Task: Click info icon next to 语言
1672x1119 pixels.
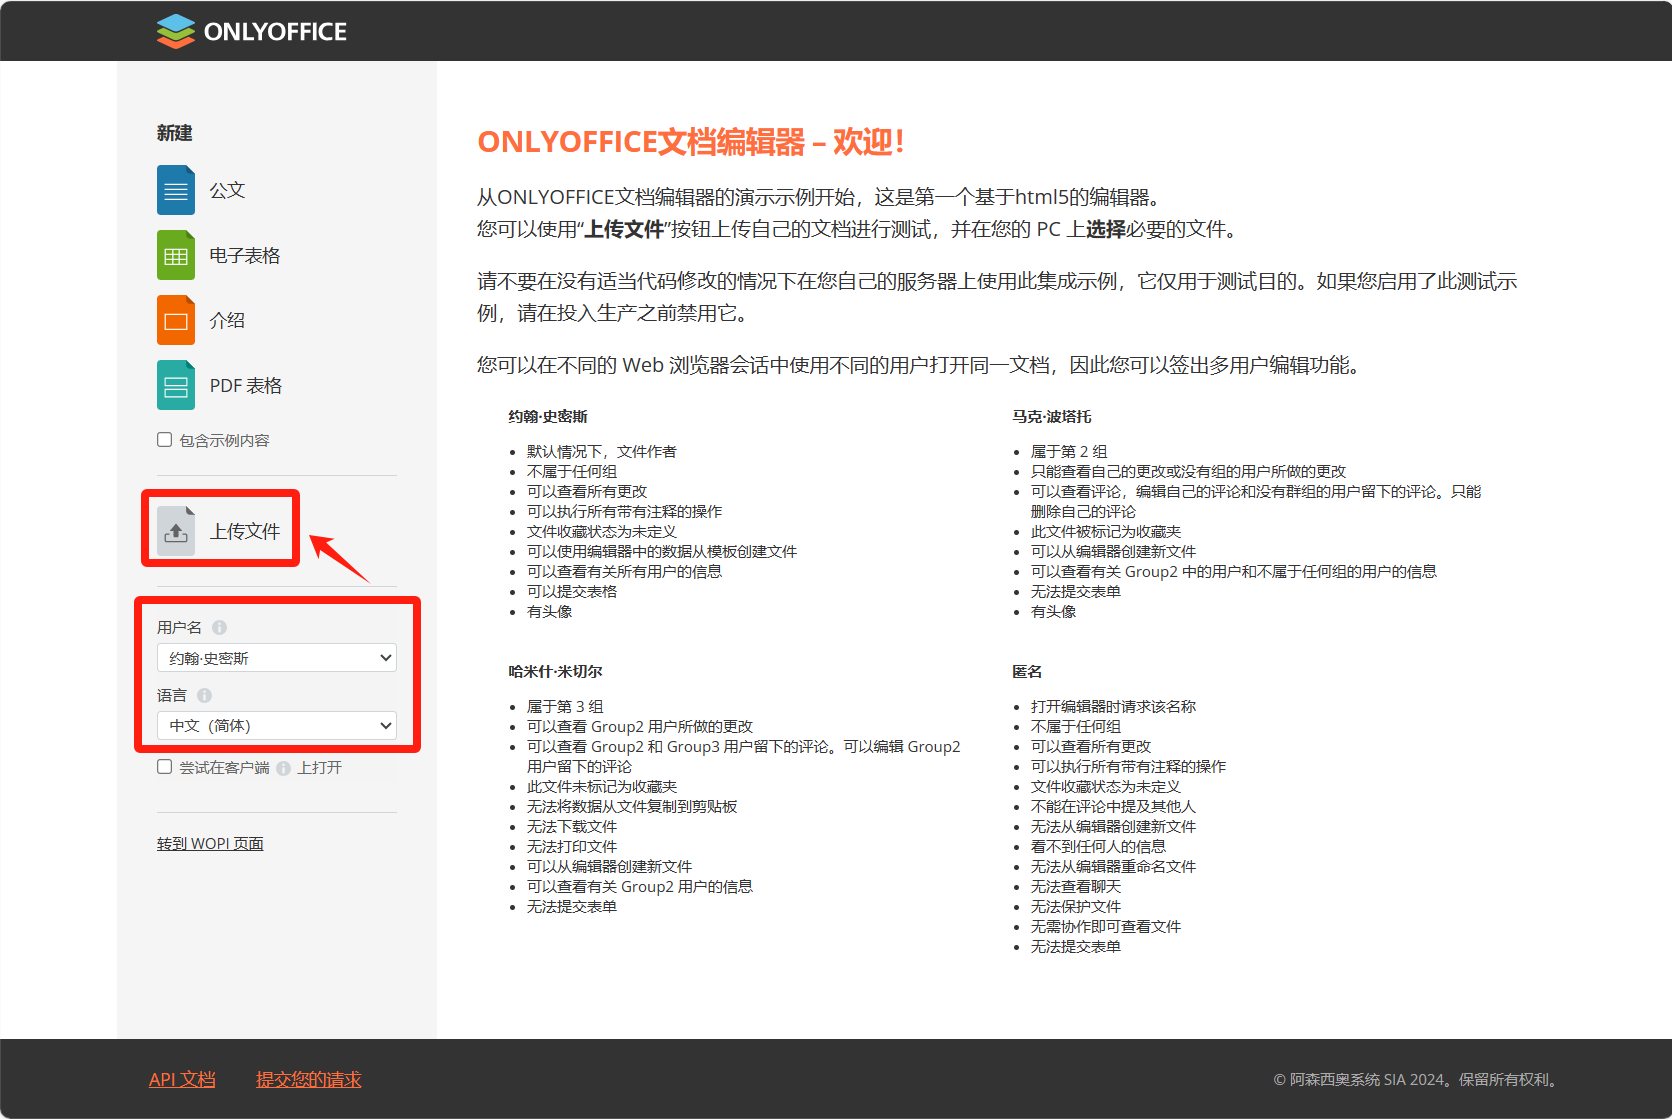Action: point(204,695)
